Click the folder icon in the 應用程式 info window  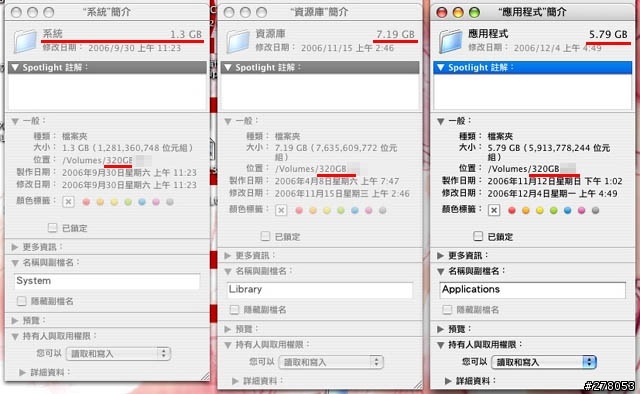pos(451,41)
